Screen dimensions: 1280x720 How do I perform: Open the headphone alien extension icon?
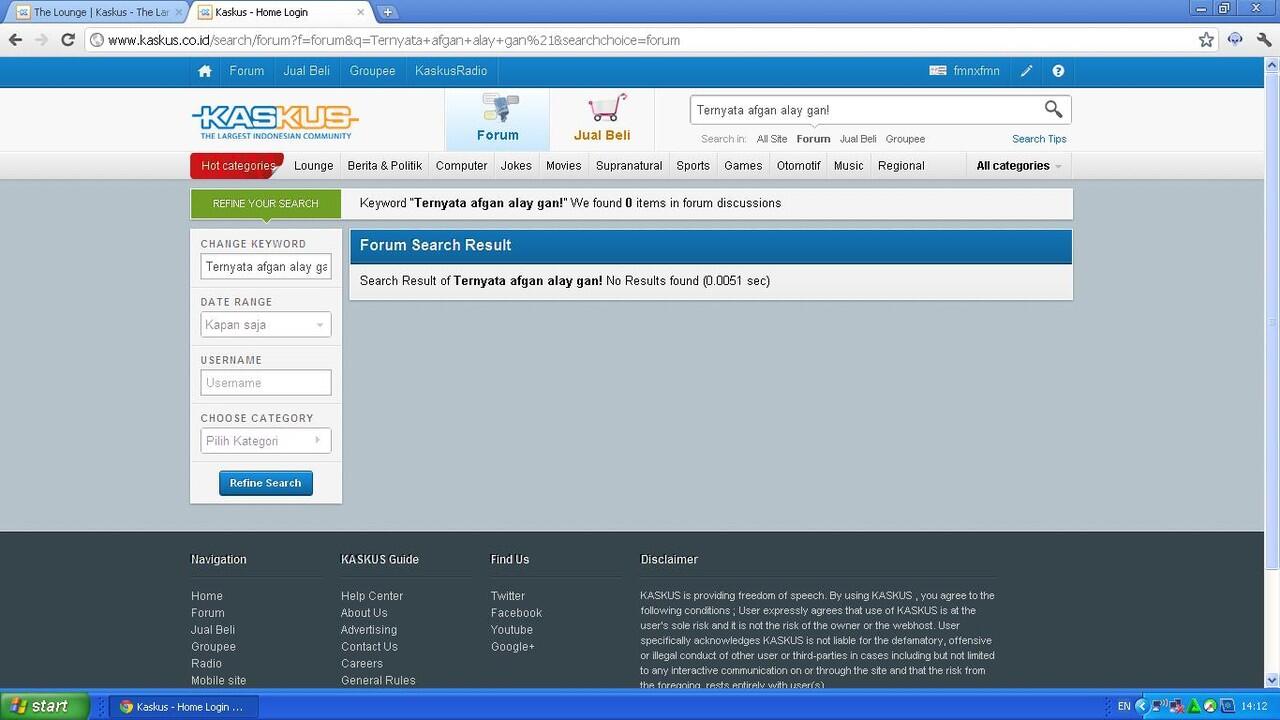tap(1235, 40)
